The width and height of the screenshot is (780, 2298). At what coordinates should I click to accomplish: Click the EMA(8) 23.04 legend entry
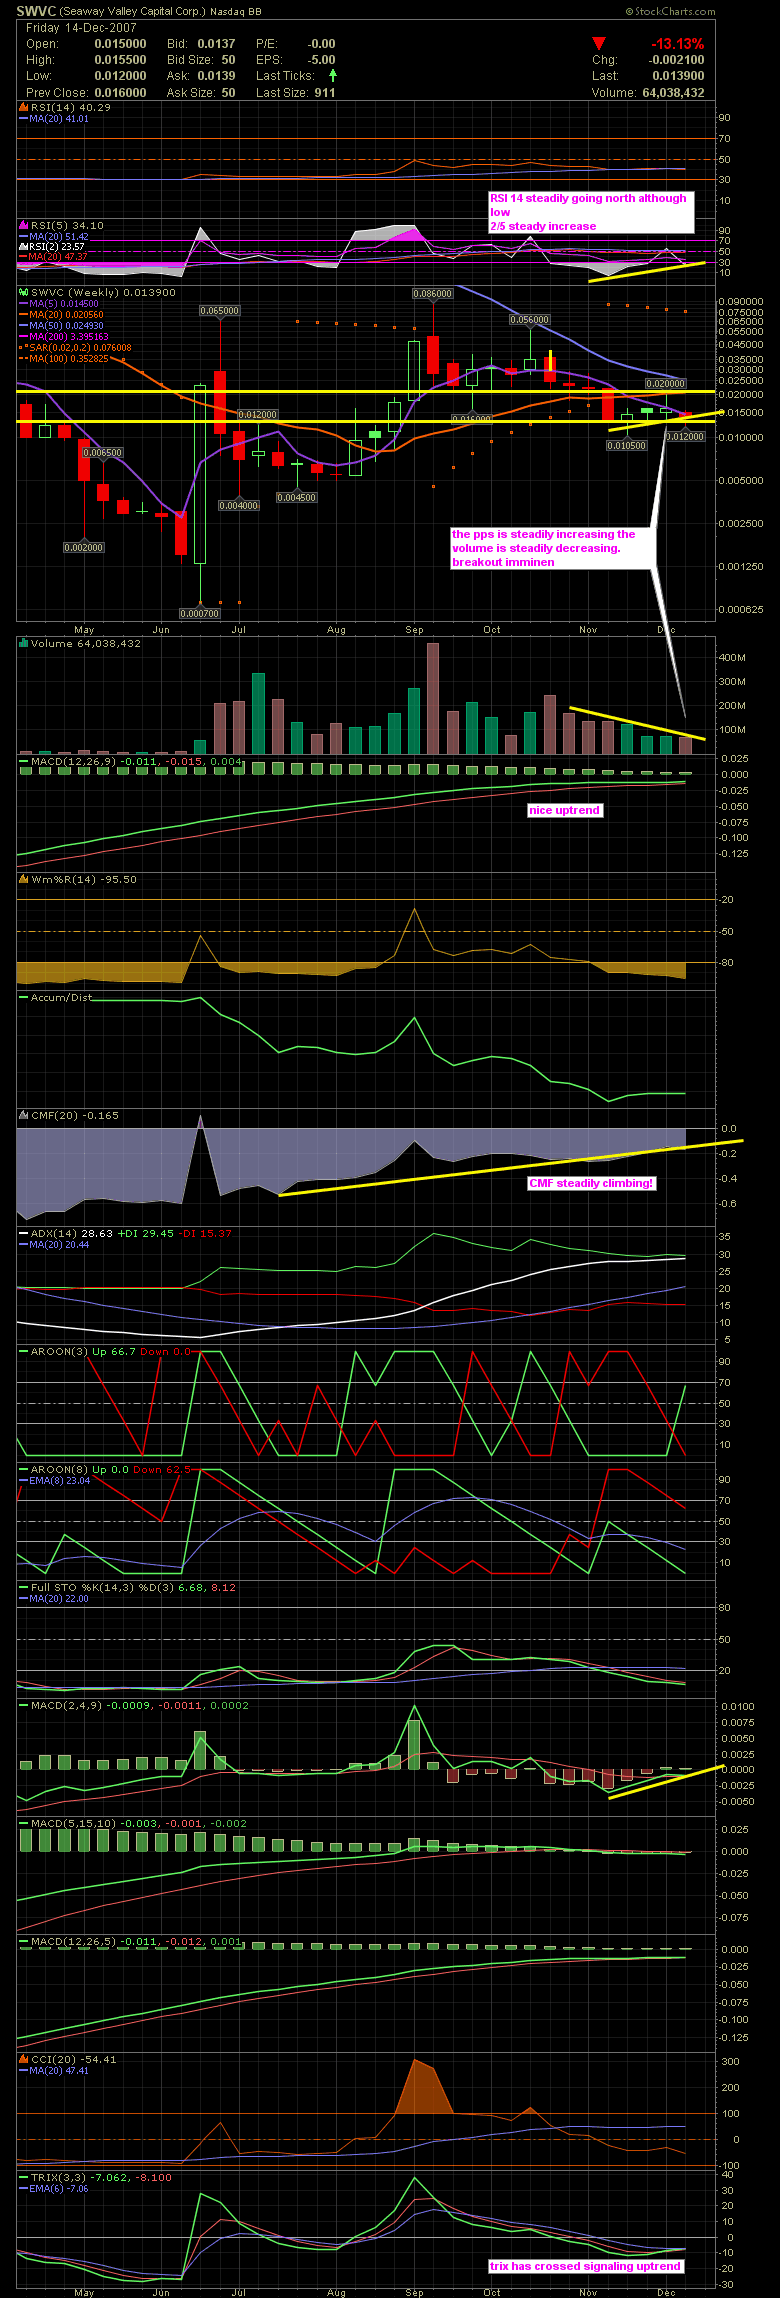(x=55, y=1480)
